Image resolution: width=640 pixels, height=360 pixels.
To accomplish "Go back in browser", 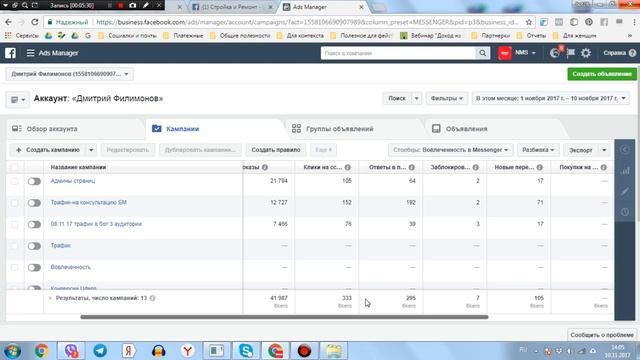I will 9,22.
